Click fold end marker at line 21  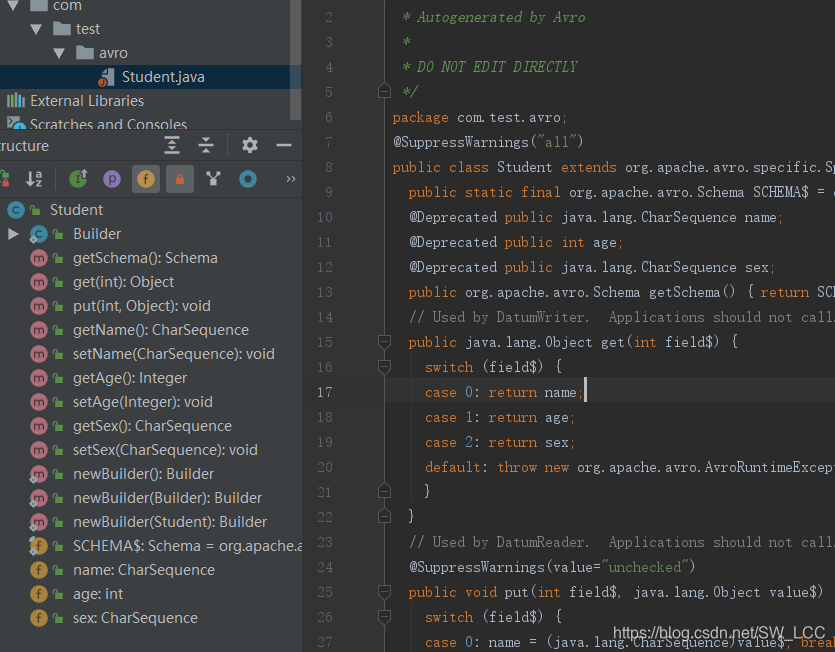(x=384, y=491)
